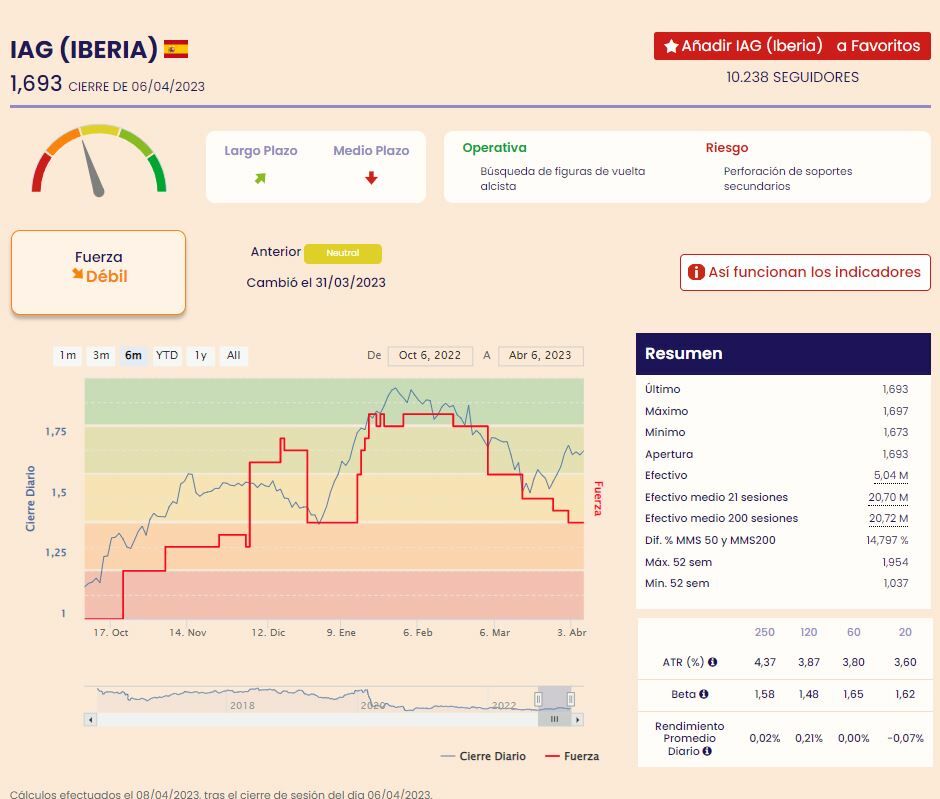Click the 2018 marker in navigator
The height and width of the screenshot is (799, 940).
(242, 706)
